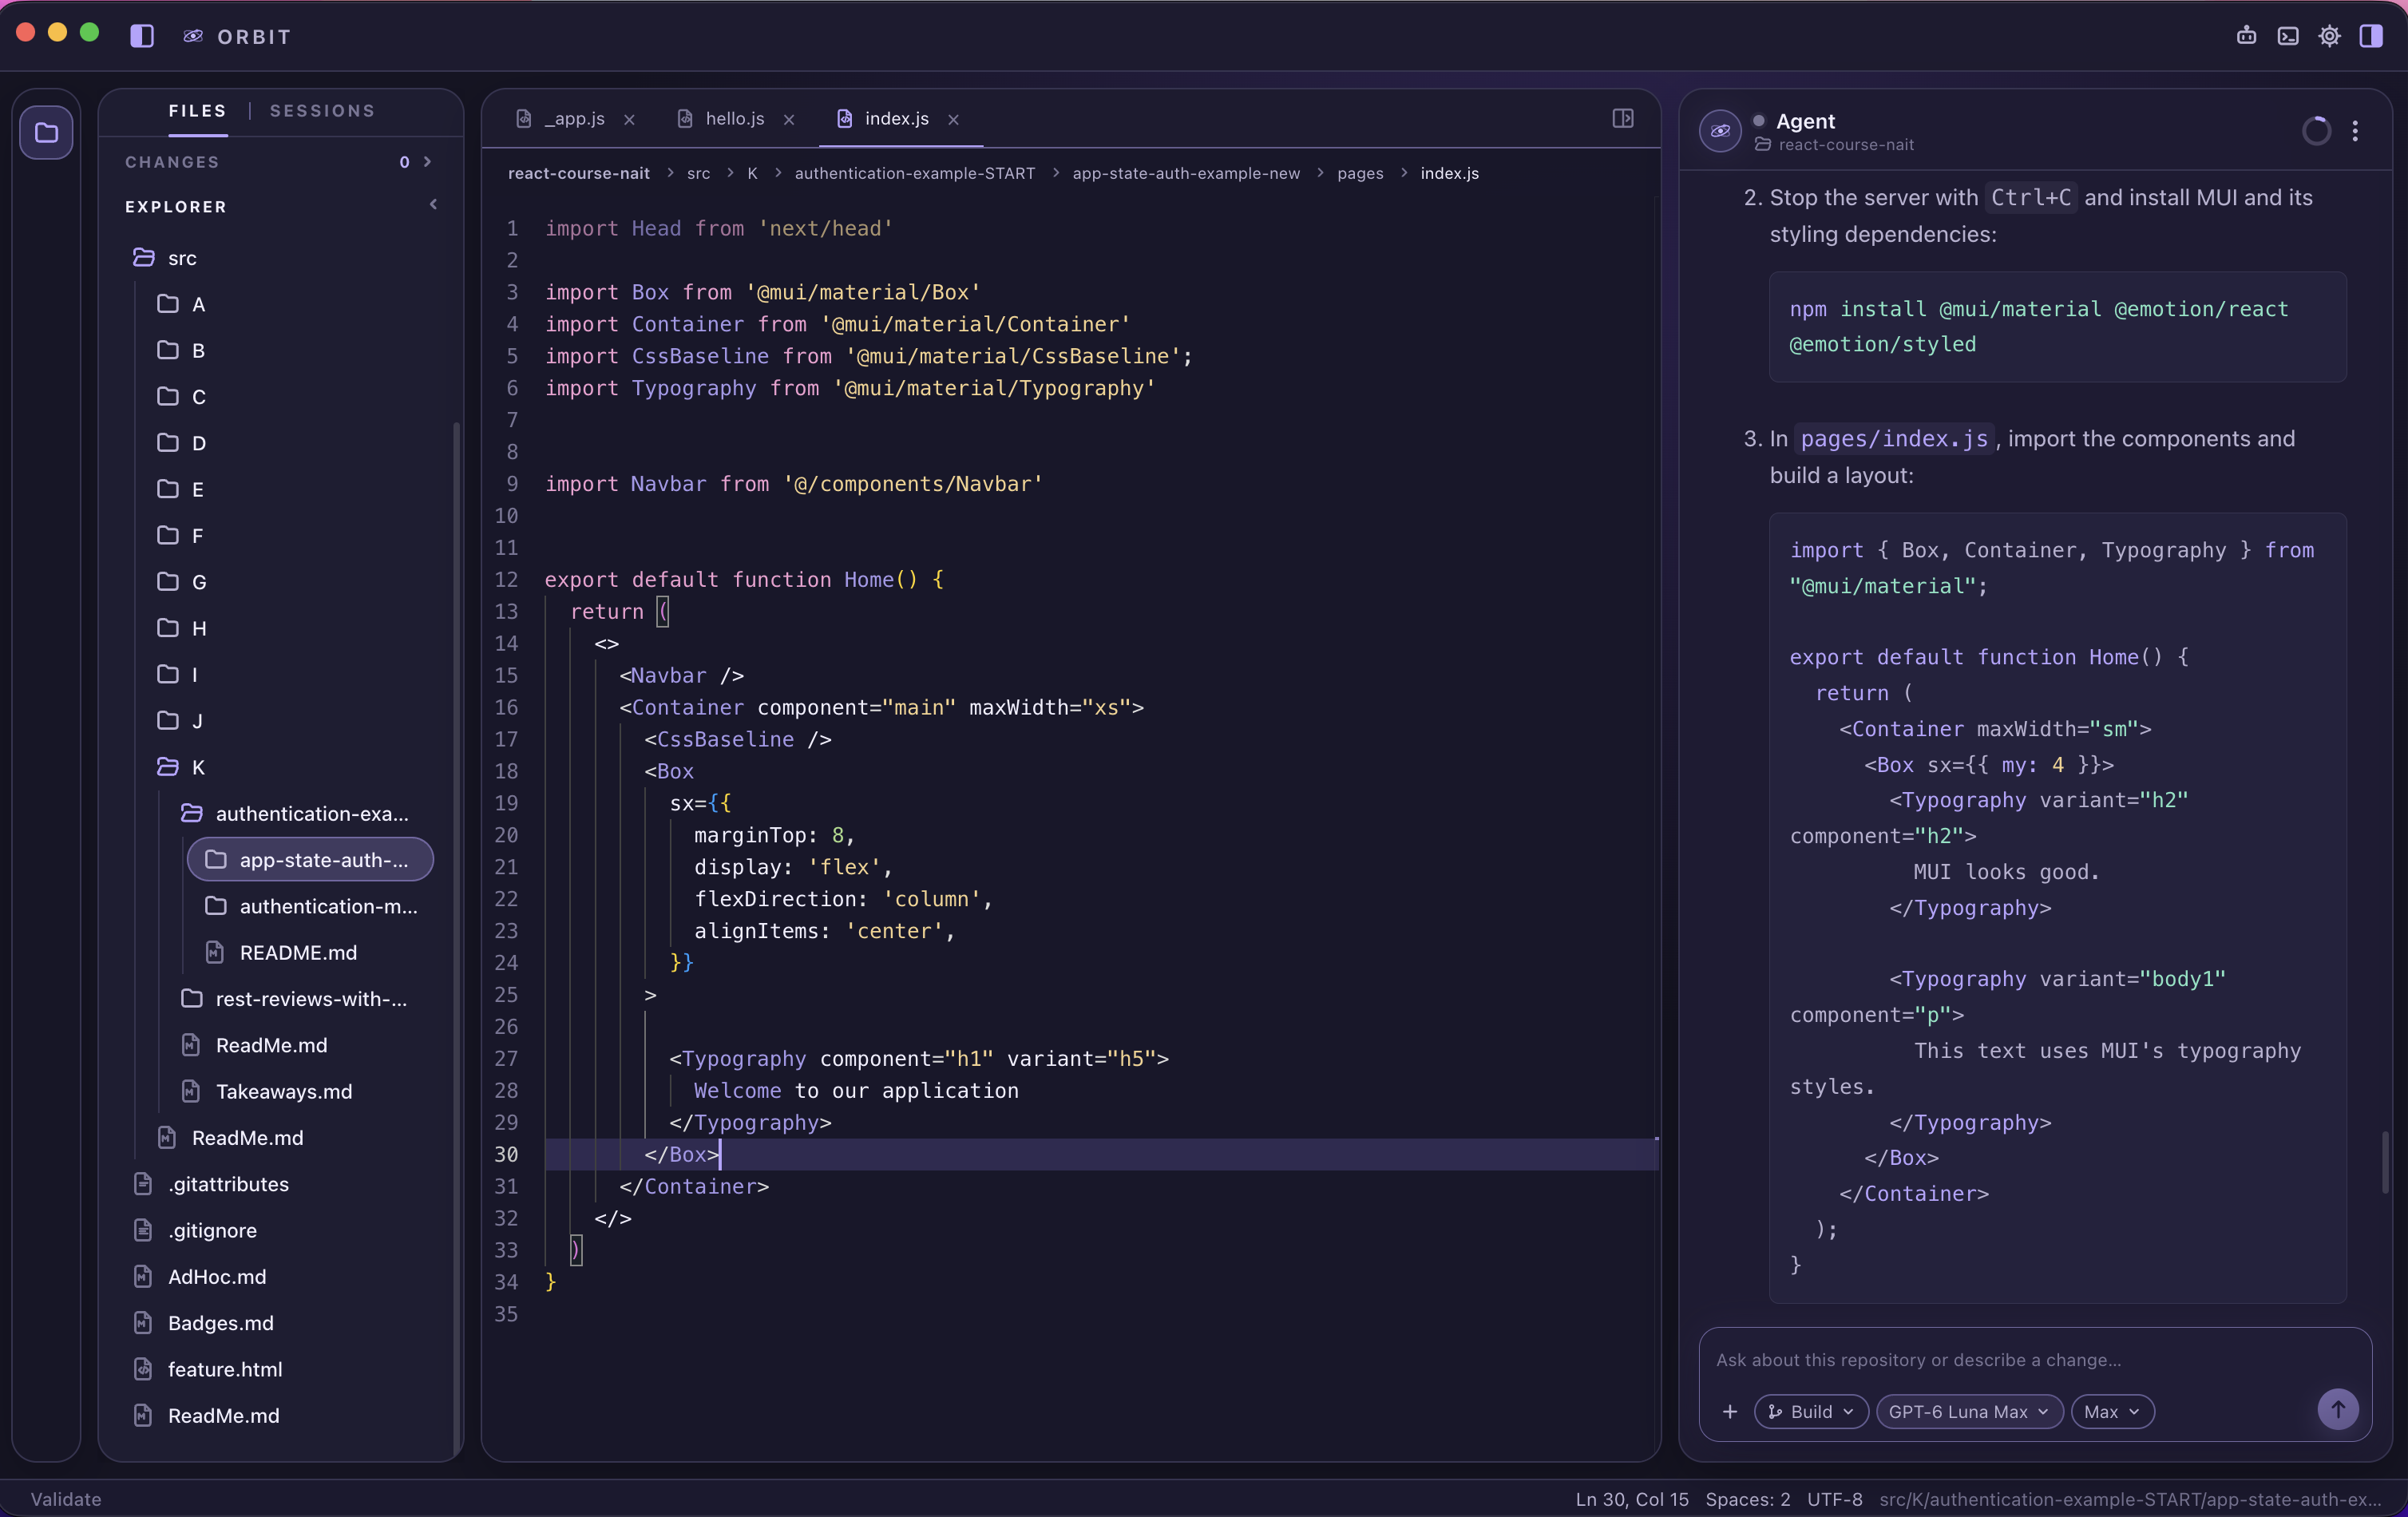The width and height of the screenshot is (2408, 1517).
Task: Open the Agent panel three-dot menu
Action: [x=2355, y=131]
